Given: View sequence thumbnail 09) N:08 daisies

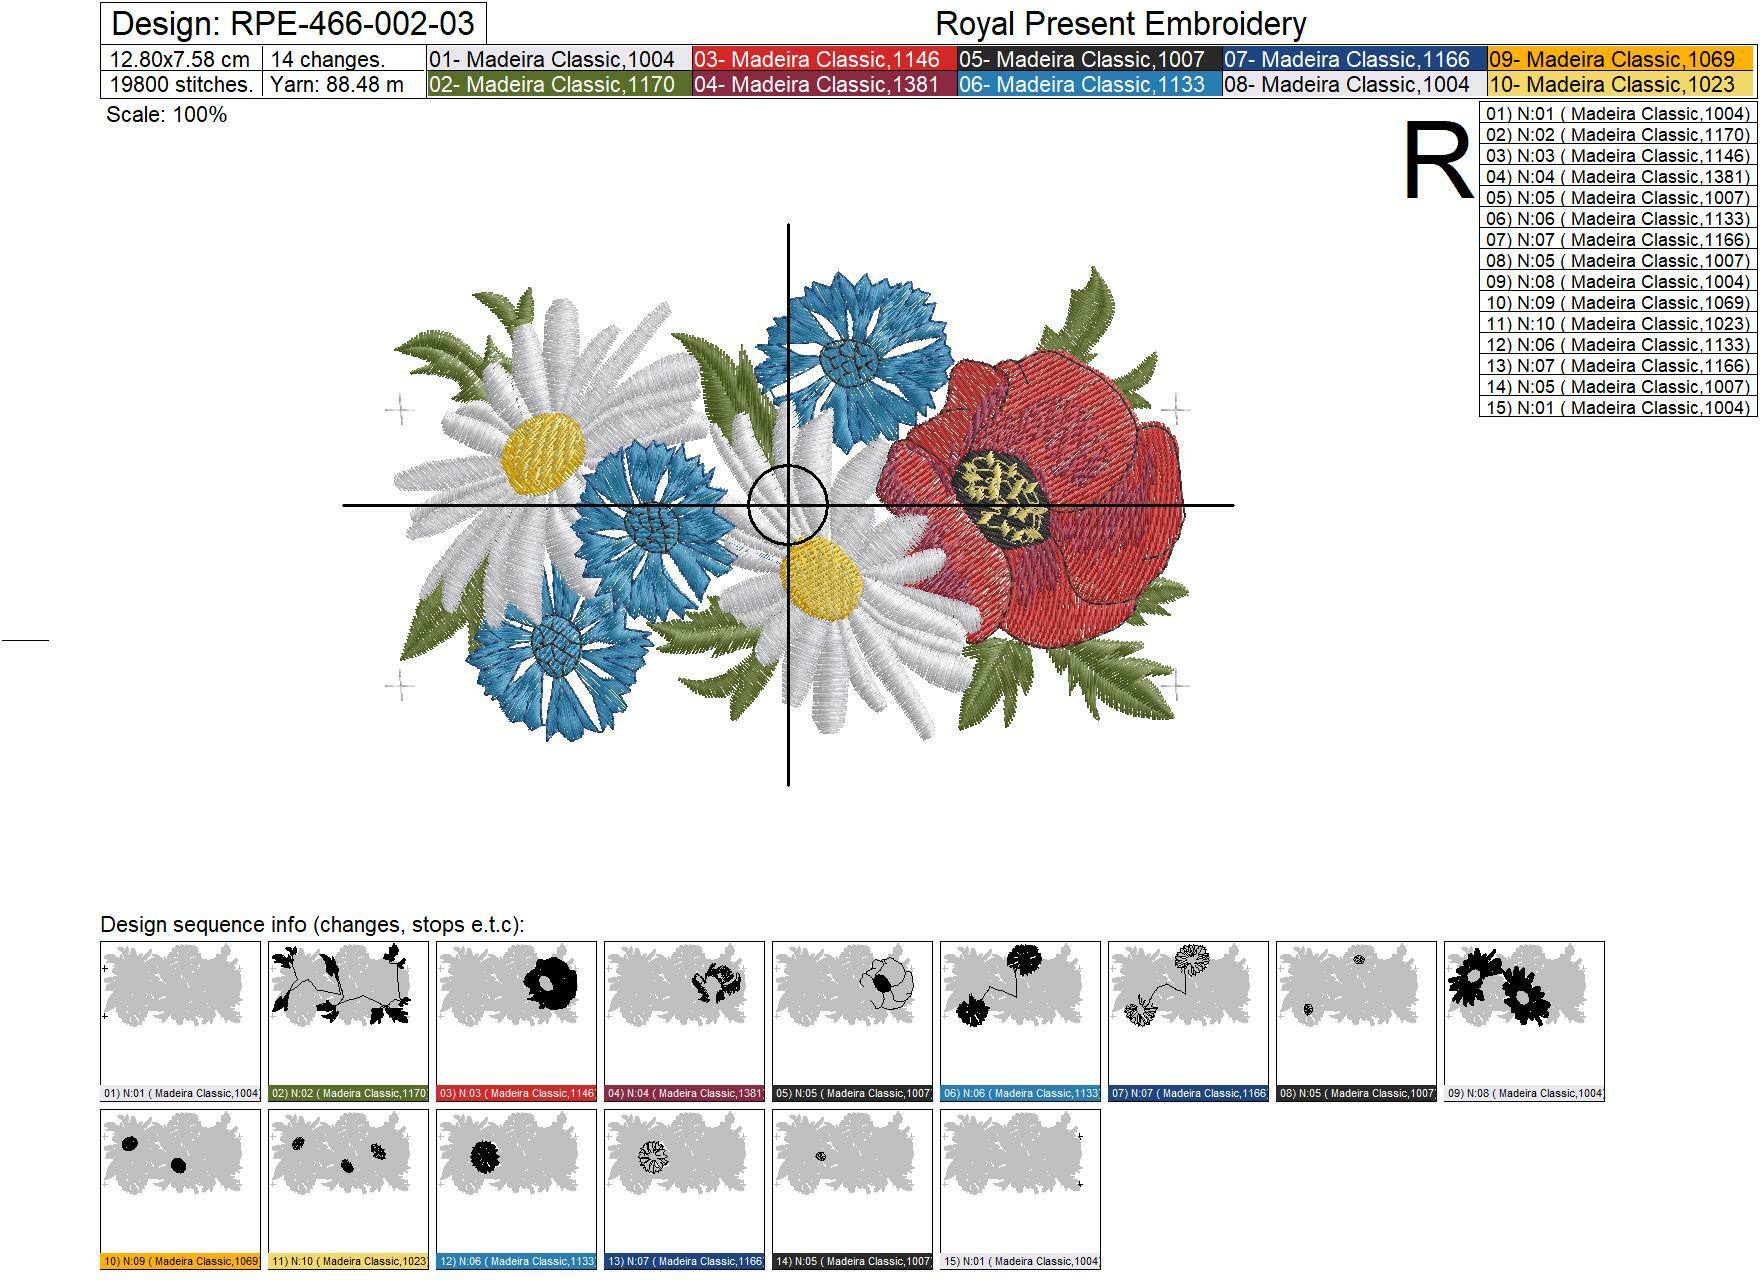Looking at the screenshot, I should click(x=1524, y=1021).
